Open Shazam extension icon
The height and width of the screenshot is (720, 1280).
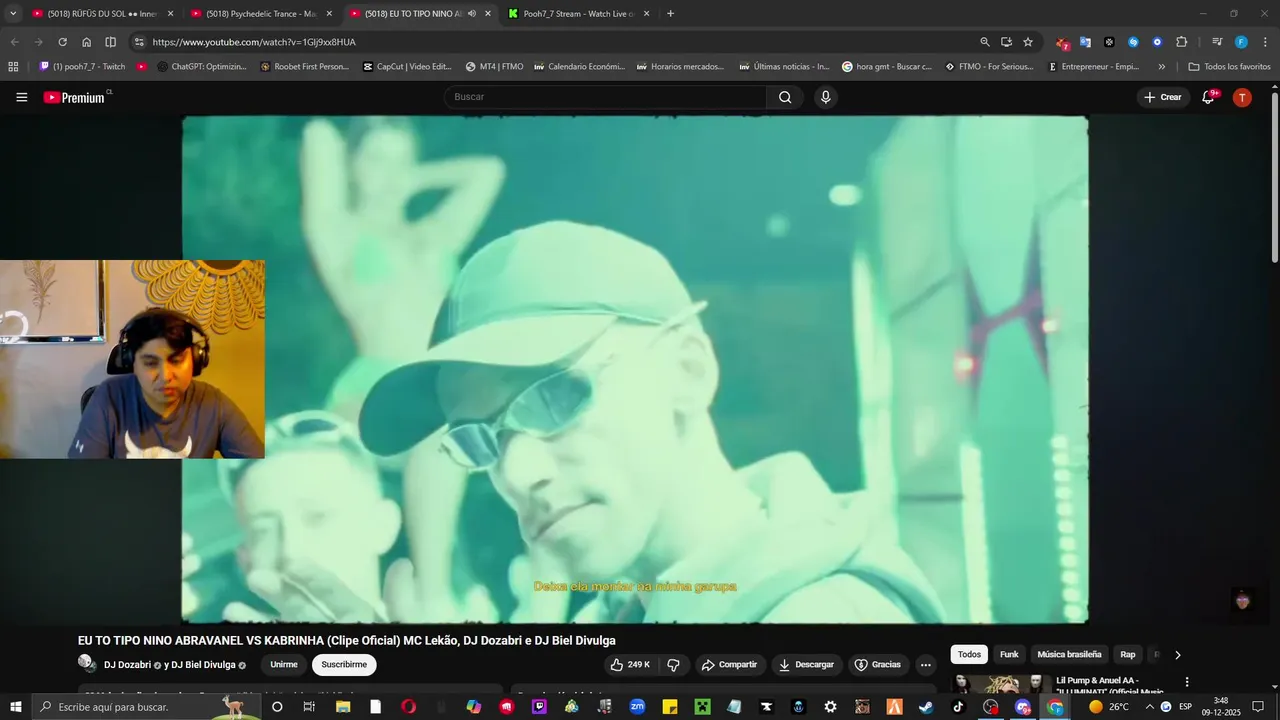(1133, 42)
